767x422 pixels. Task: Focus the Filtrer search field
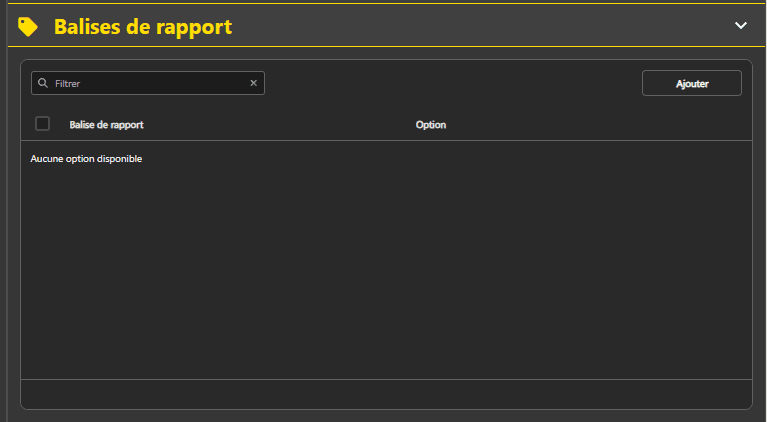click(148, 83)
